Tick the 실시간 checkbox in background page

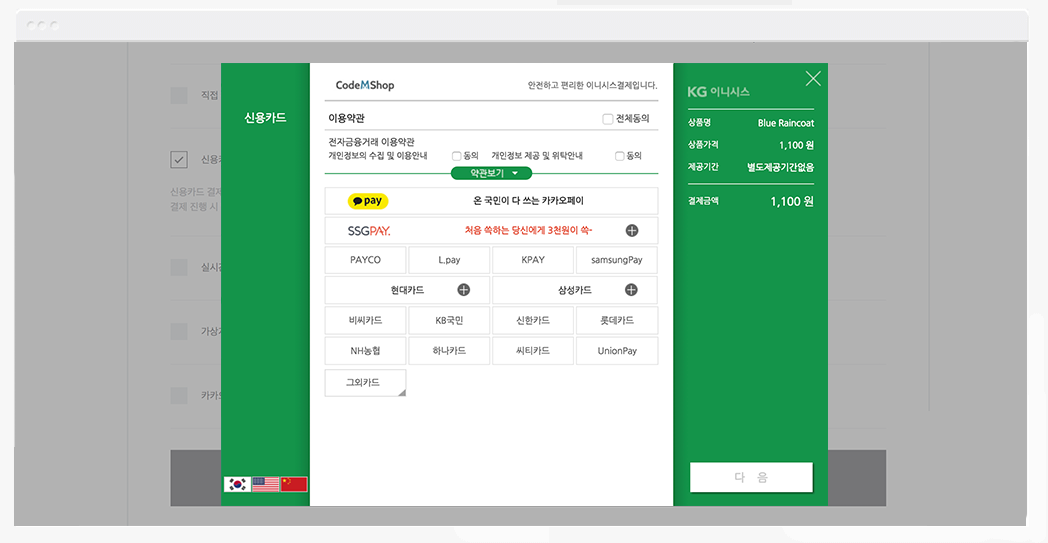click(x=178, y=267)
